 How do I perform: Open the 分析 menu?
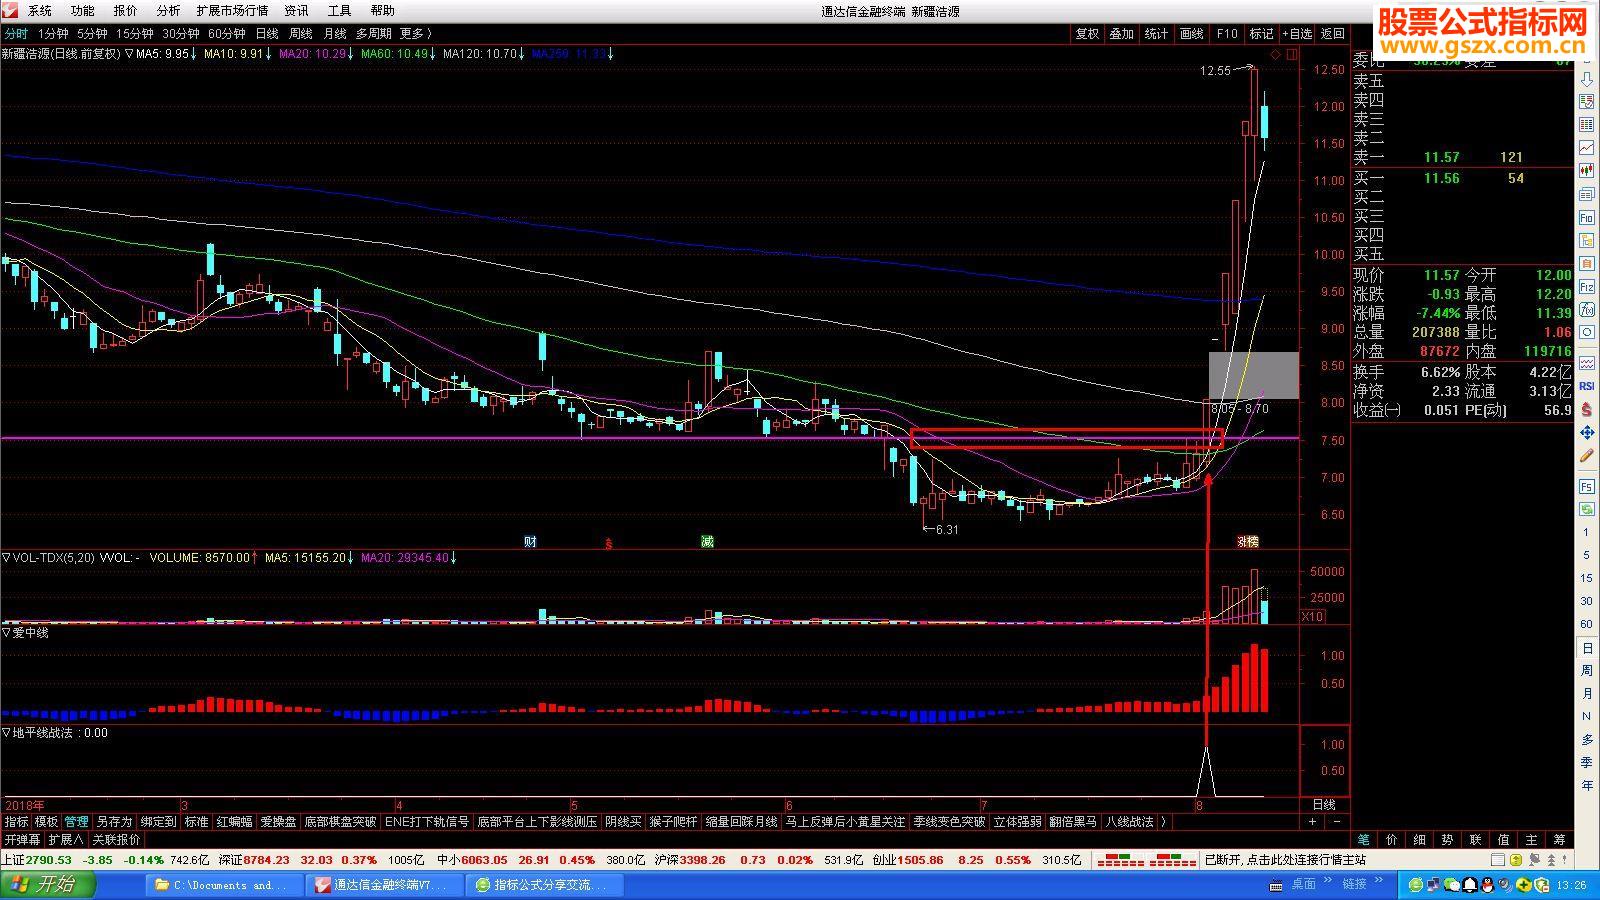click(169, 11)
